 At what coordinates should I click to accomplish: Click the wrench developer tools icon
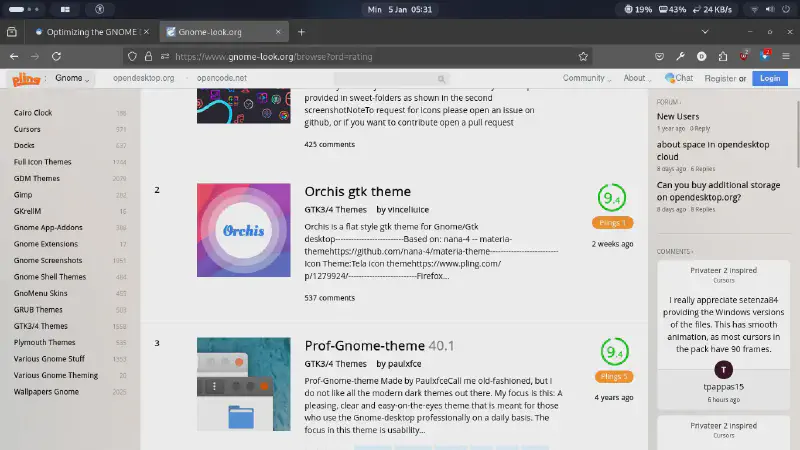click(x=680, y=56)
